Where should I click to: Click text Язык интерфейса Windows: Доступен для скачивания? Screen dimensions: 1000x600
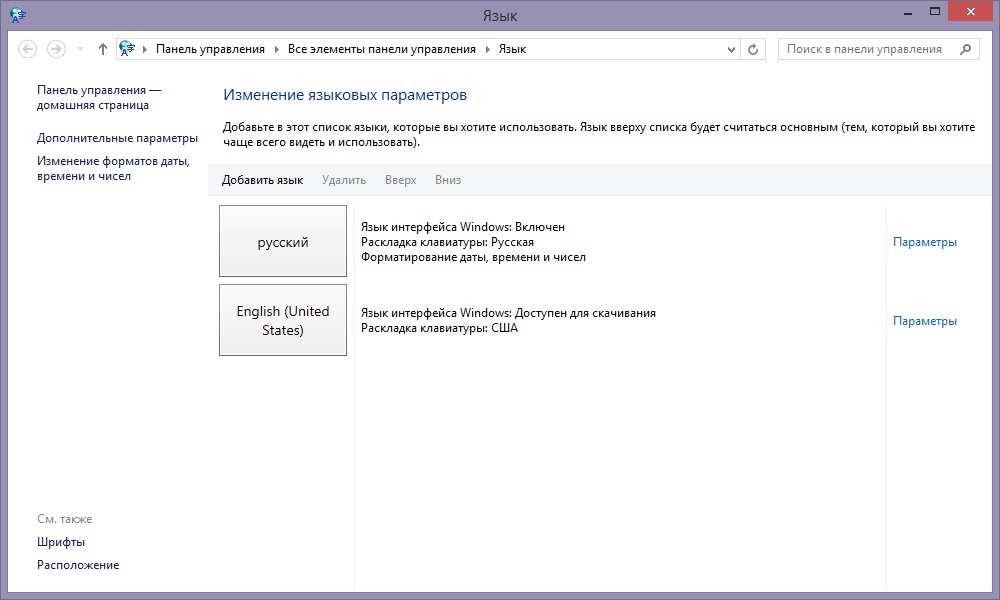[x=508, y=313]
